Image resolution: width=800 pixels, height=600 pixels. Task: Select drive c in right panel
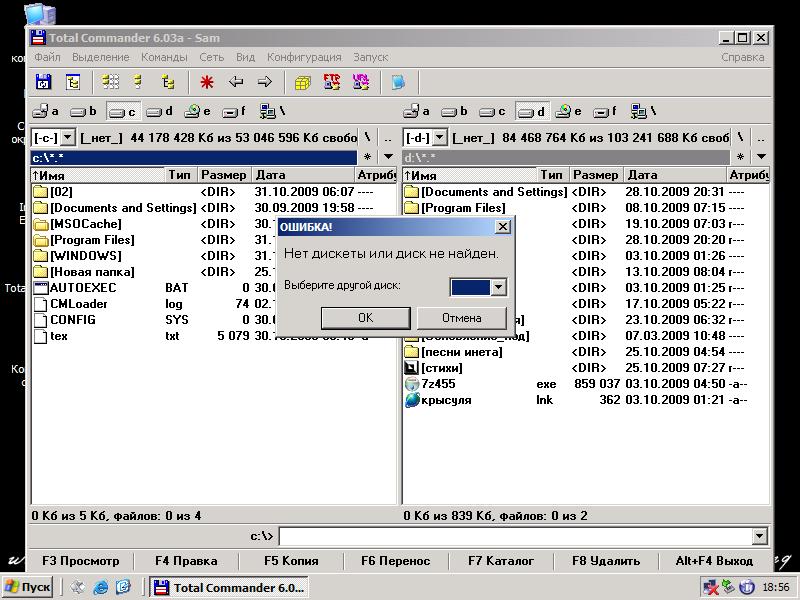pyautogui.click(x=492, y=111)
